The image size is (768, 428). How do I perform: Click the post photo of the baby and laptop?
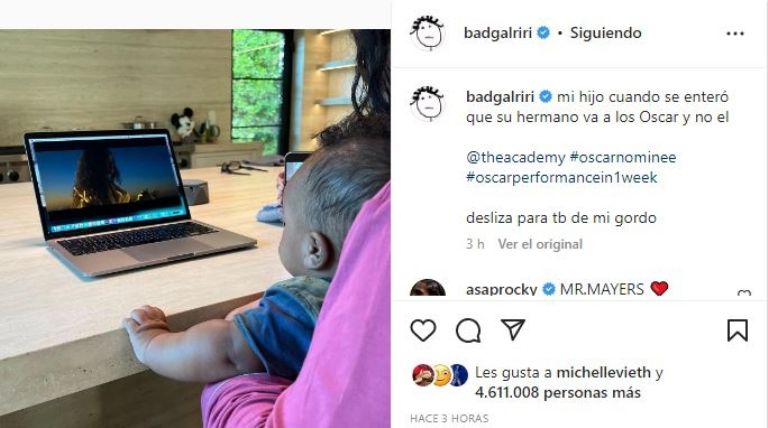click(x=195, y=228)
